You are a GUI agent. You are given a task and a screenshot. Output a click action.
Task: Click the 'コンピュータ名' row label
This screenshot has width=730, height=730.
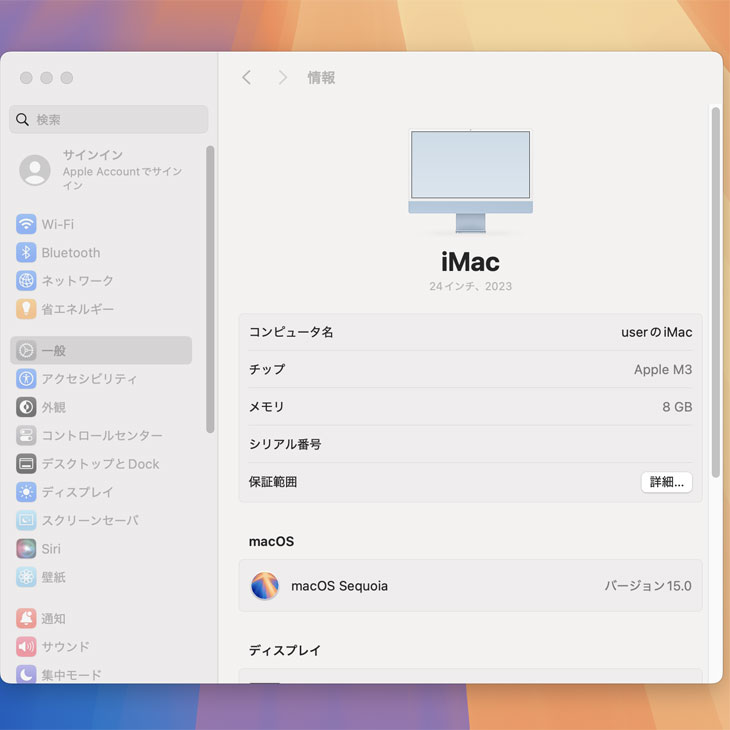(291, 332)
